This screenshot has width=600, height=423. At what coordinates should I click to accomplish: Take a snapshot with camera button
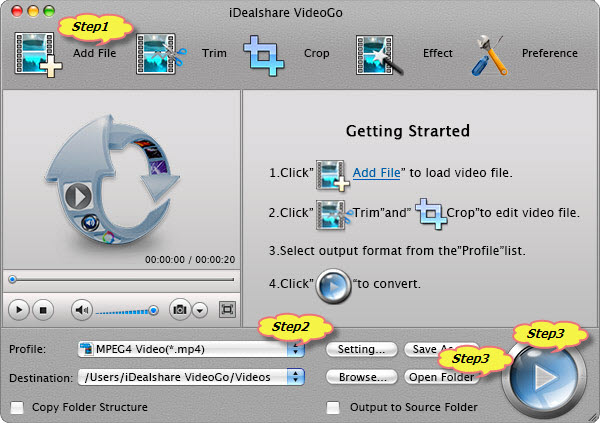click(x=180, y=310)
